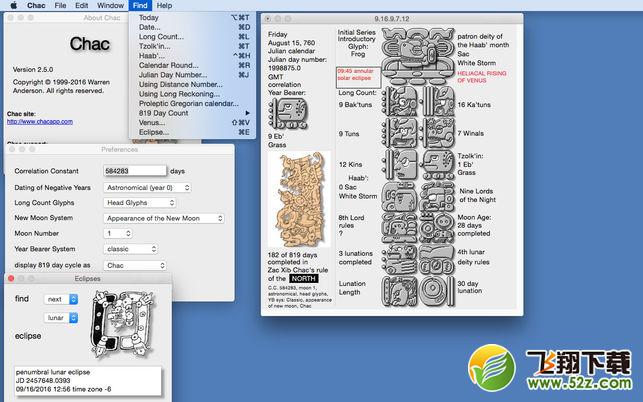Open Moon Number dropdown

118,233
